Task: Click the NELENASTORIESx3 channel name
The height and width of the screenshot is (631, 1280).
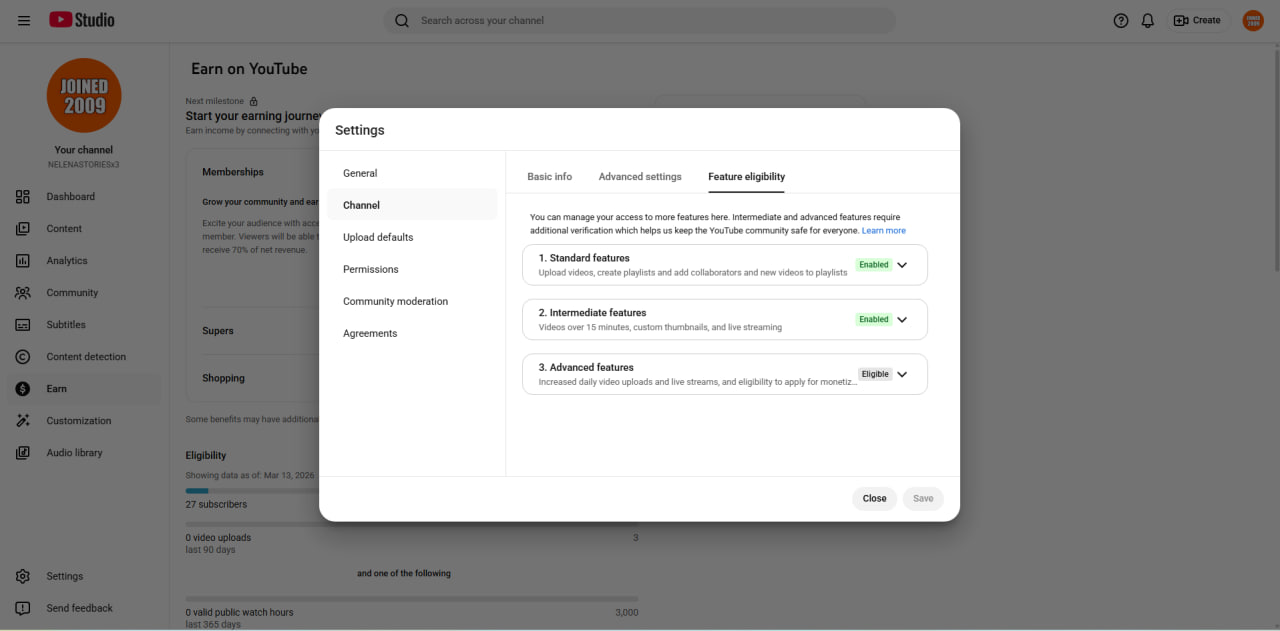Action: pos(84,165)
